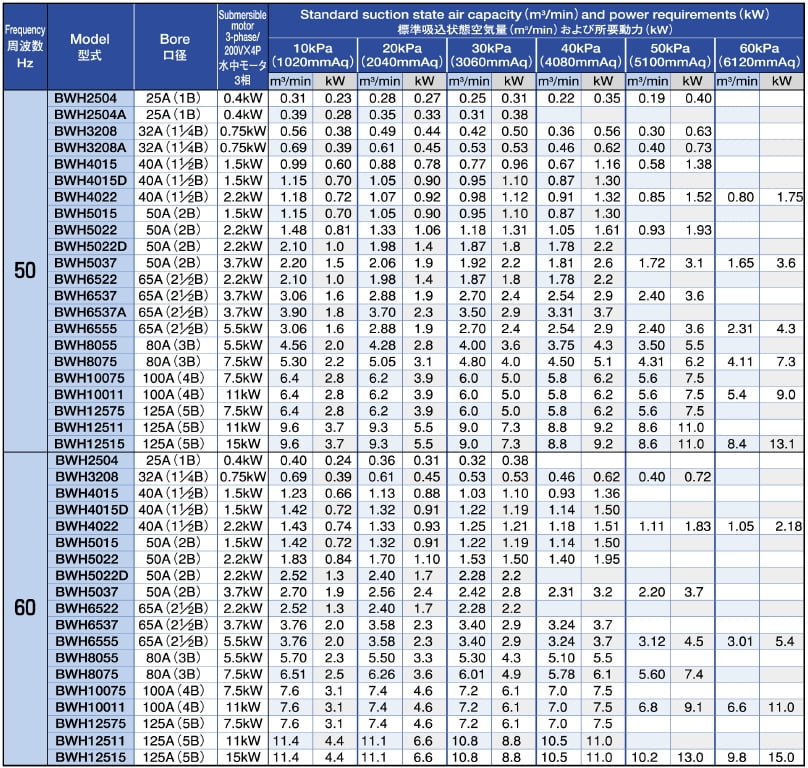Select the "30kPa (3060mmAq)" column header
The width and height of the screenshot is (808, 768).
pos(491,55)
